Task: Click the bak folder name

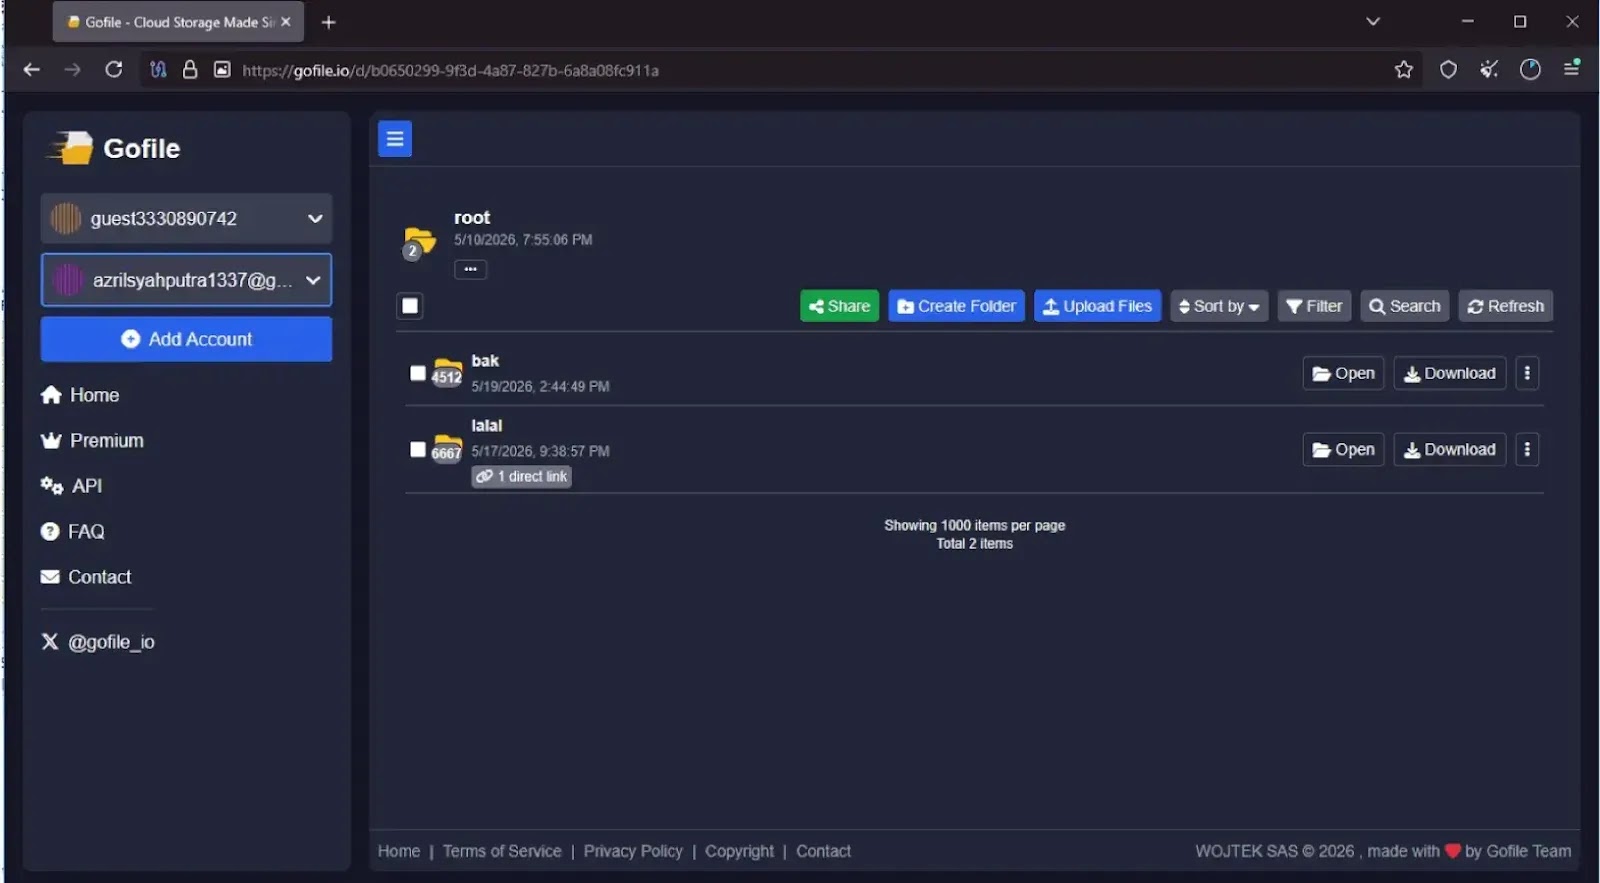Action: 485,360
